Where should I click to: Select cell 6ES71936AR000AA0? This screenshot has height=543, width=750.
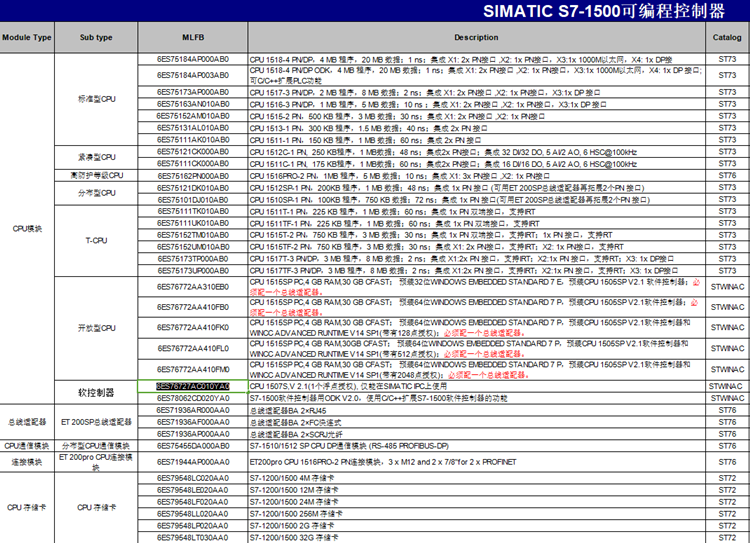click(x=193, y=410)
